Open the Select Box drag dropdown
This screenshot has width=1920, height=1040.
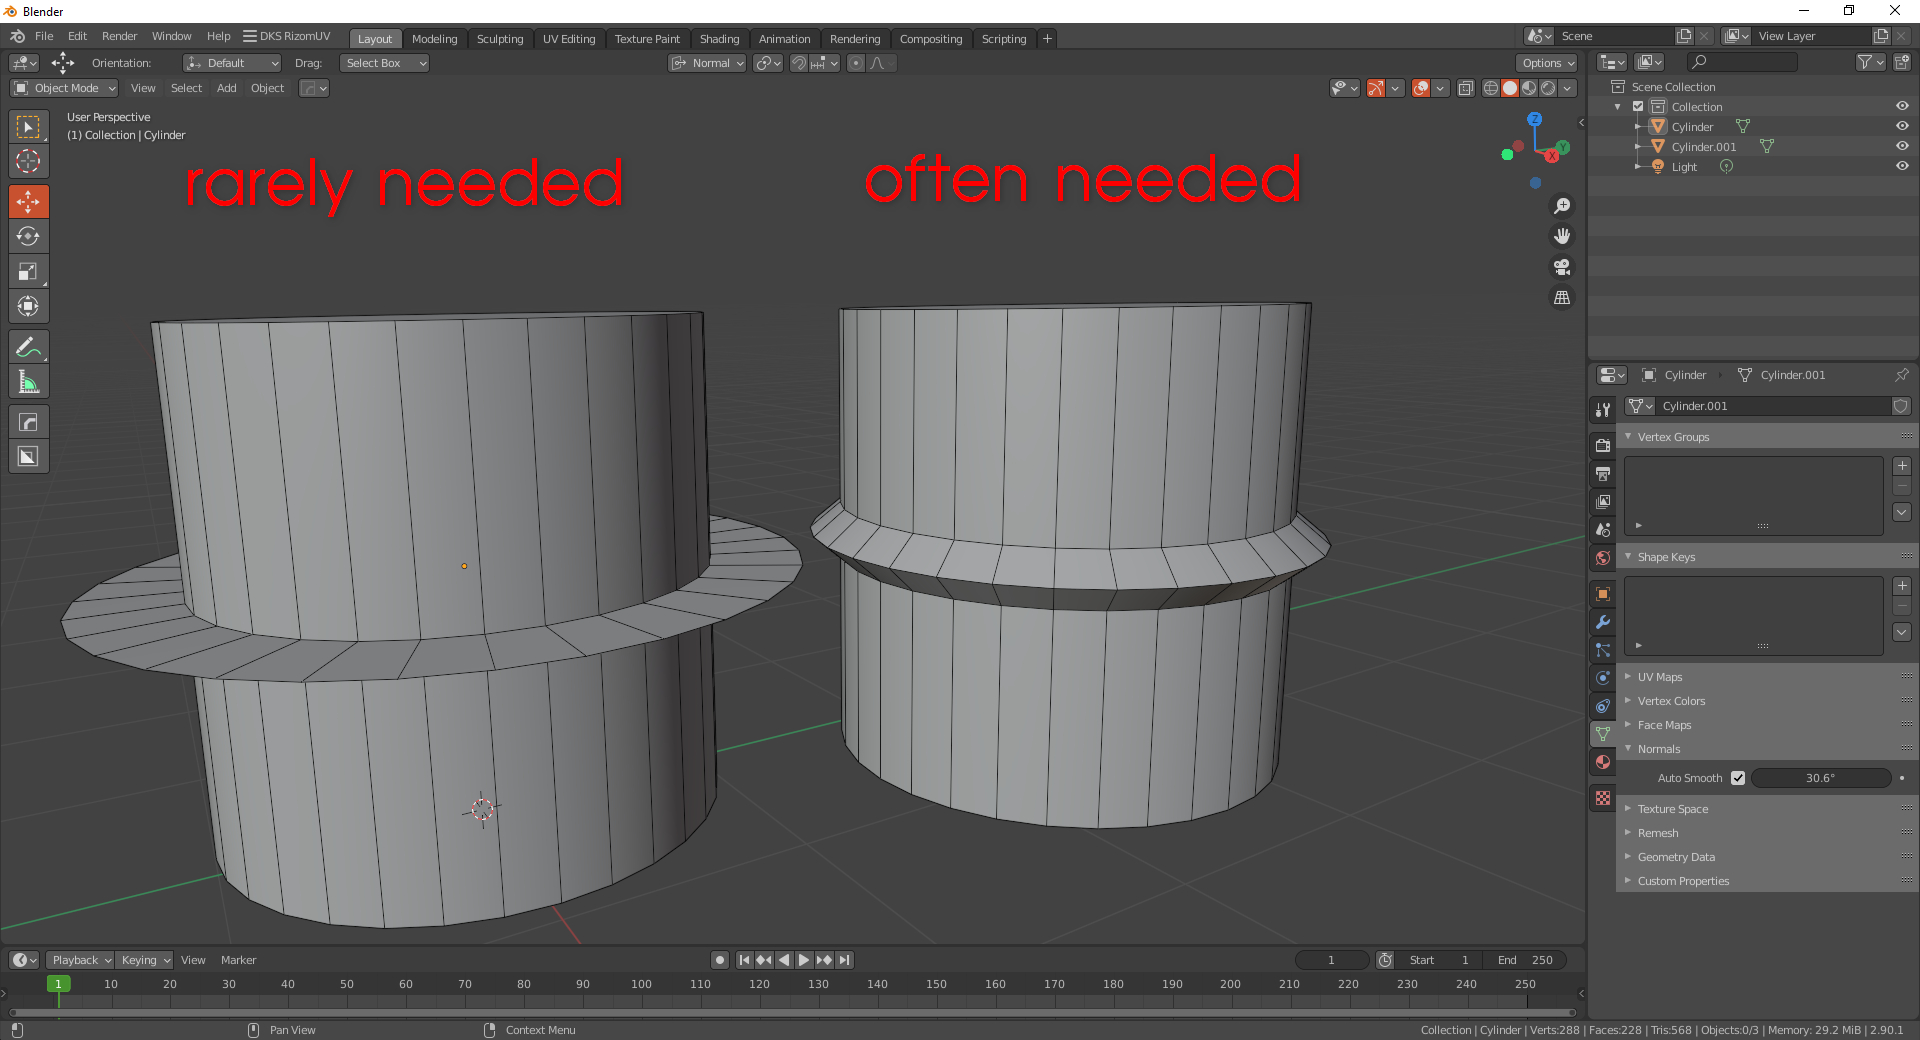coord(385,63)
